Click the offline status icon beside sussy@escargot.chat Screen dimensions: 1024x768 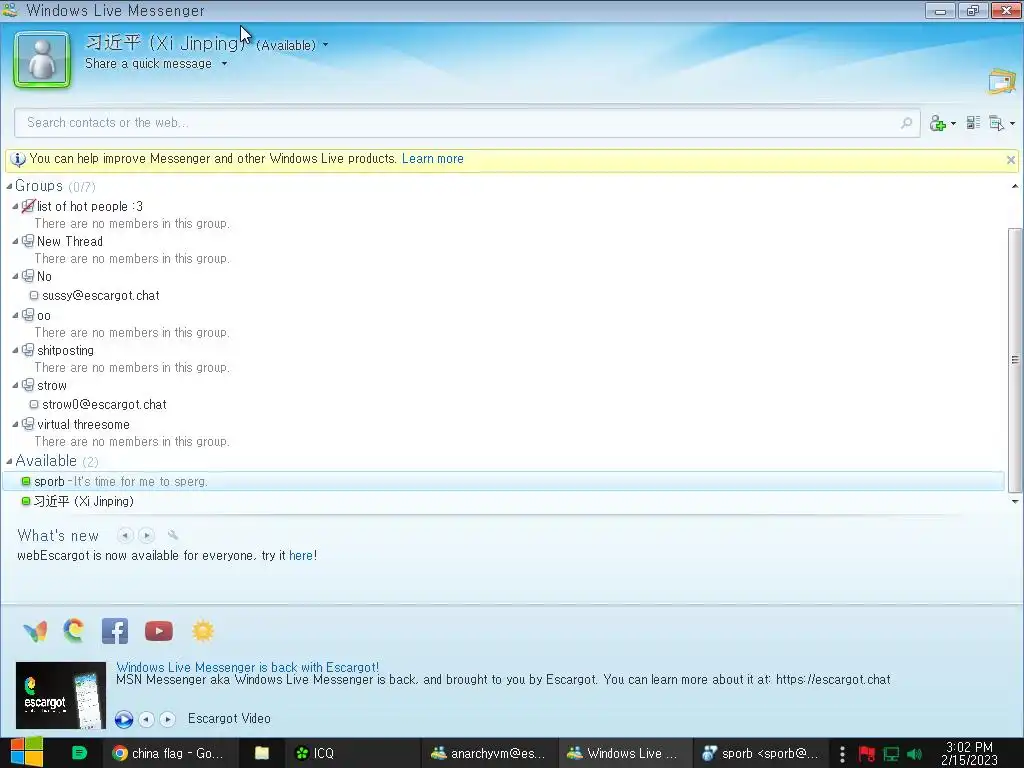(x=34, y=295)
